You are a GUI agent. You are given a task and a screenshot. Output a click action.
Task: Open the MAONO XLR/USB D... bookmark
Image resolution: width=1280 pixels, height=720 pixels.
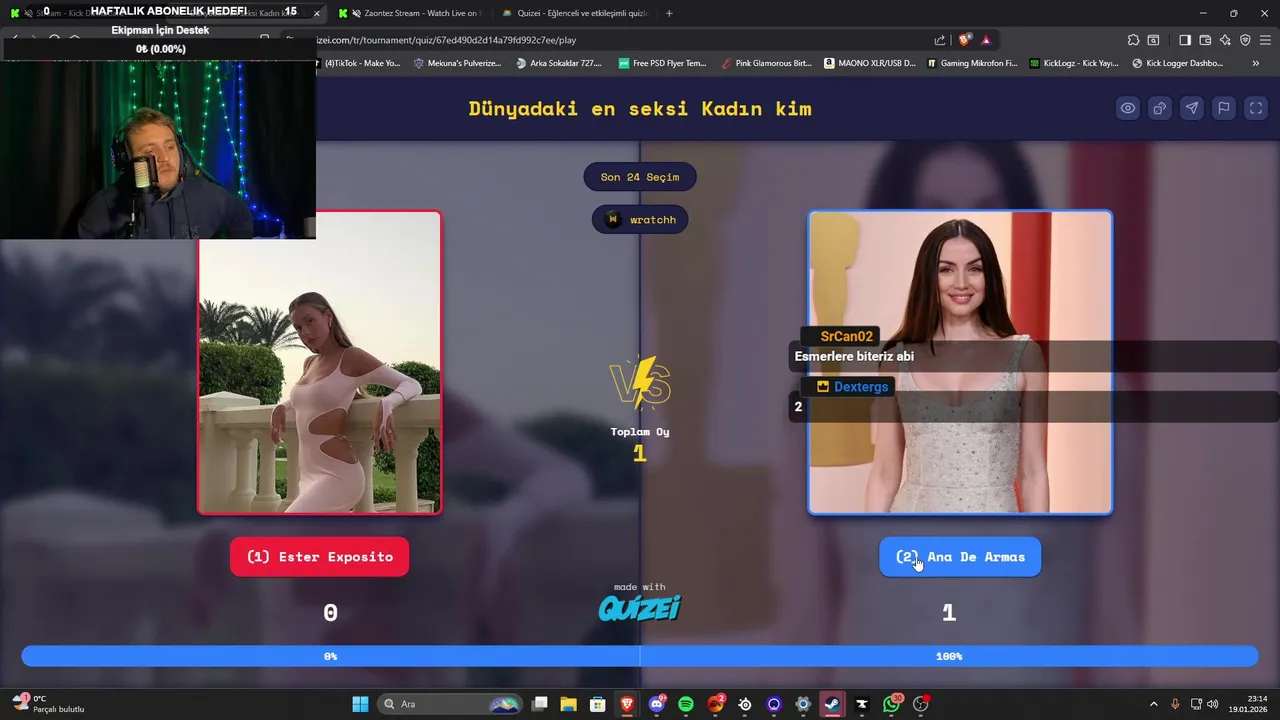coord(870,63)
